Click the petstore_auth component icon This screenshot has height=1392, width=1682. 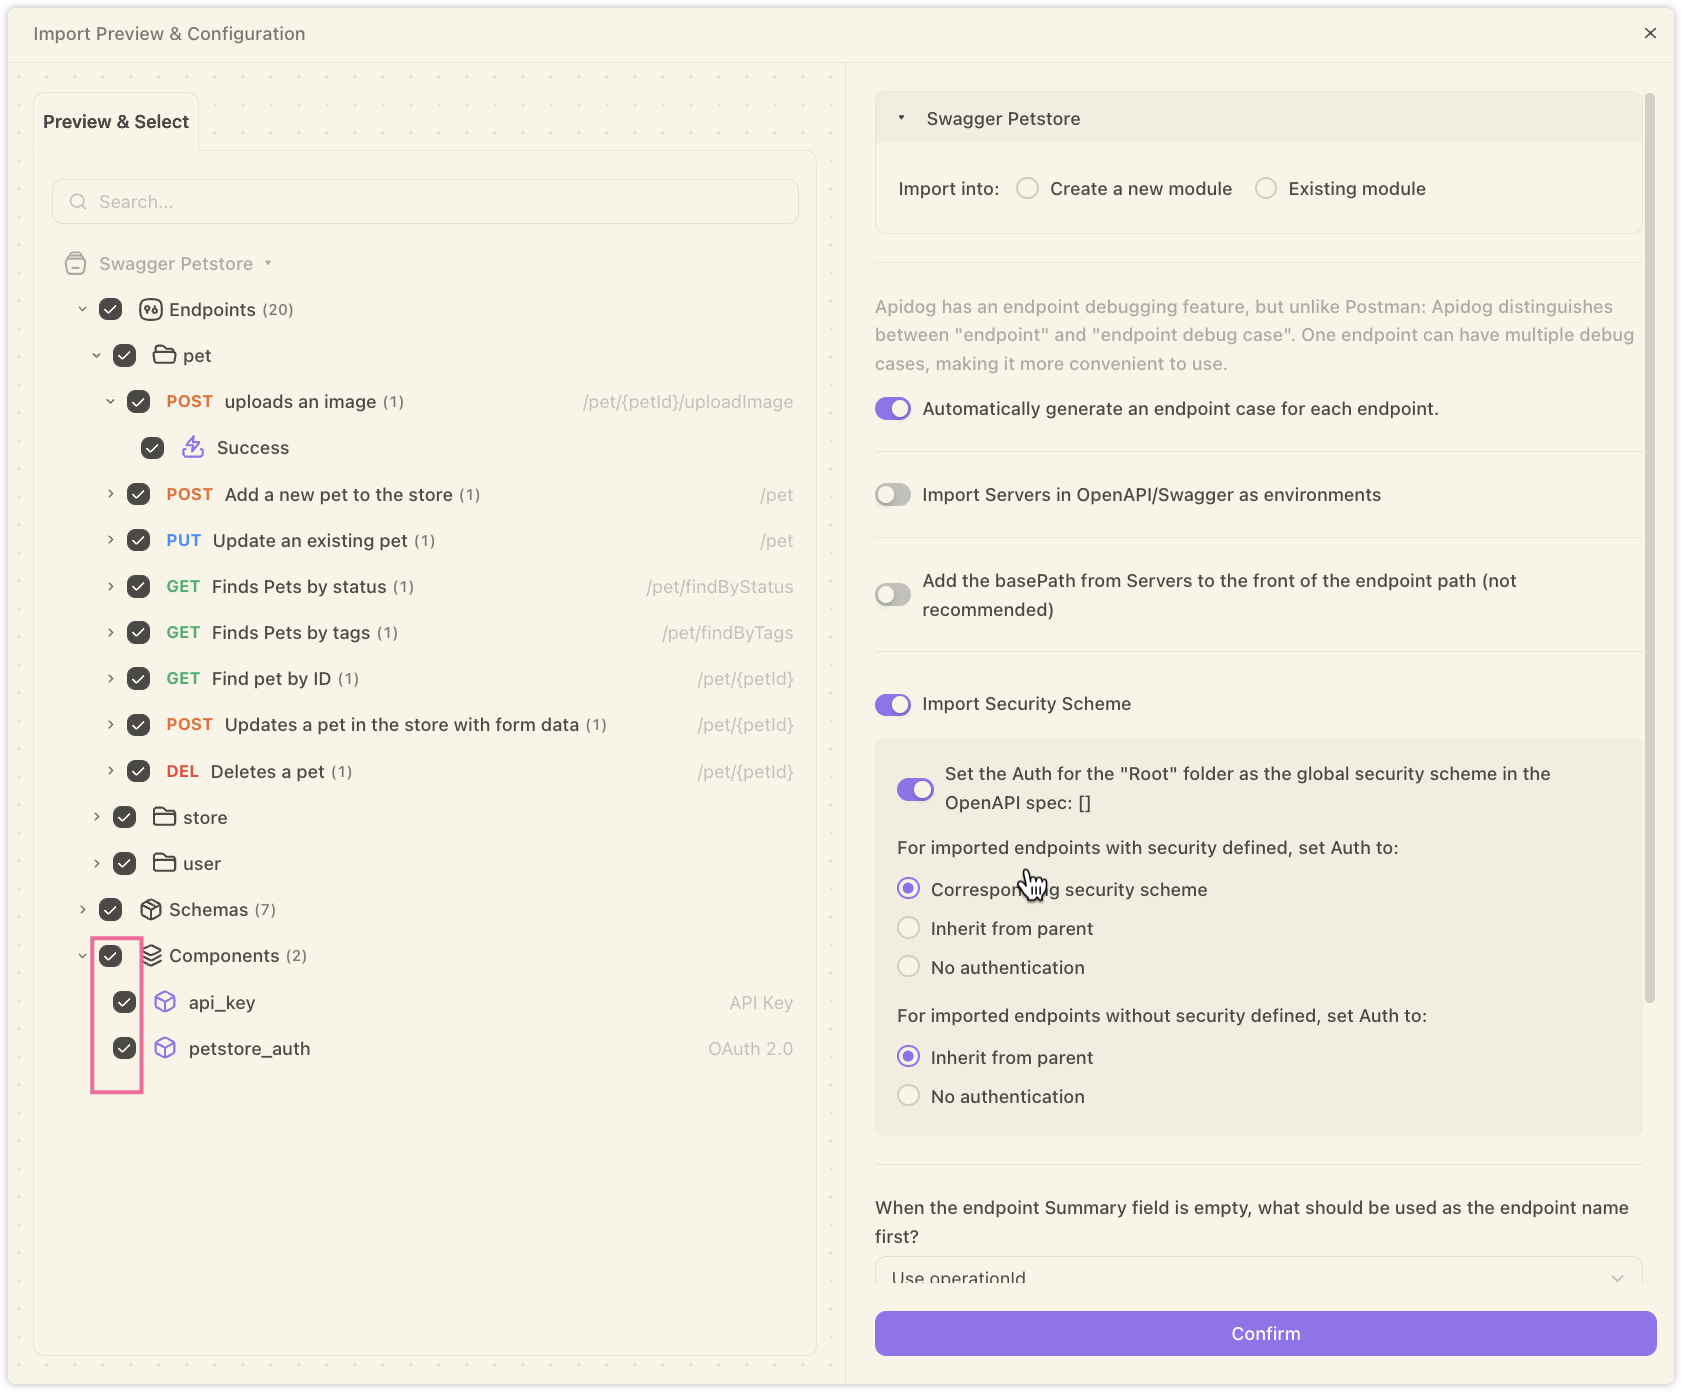165,1048
